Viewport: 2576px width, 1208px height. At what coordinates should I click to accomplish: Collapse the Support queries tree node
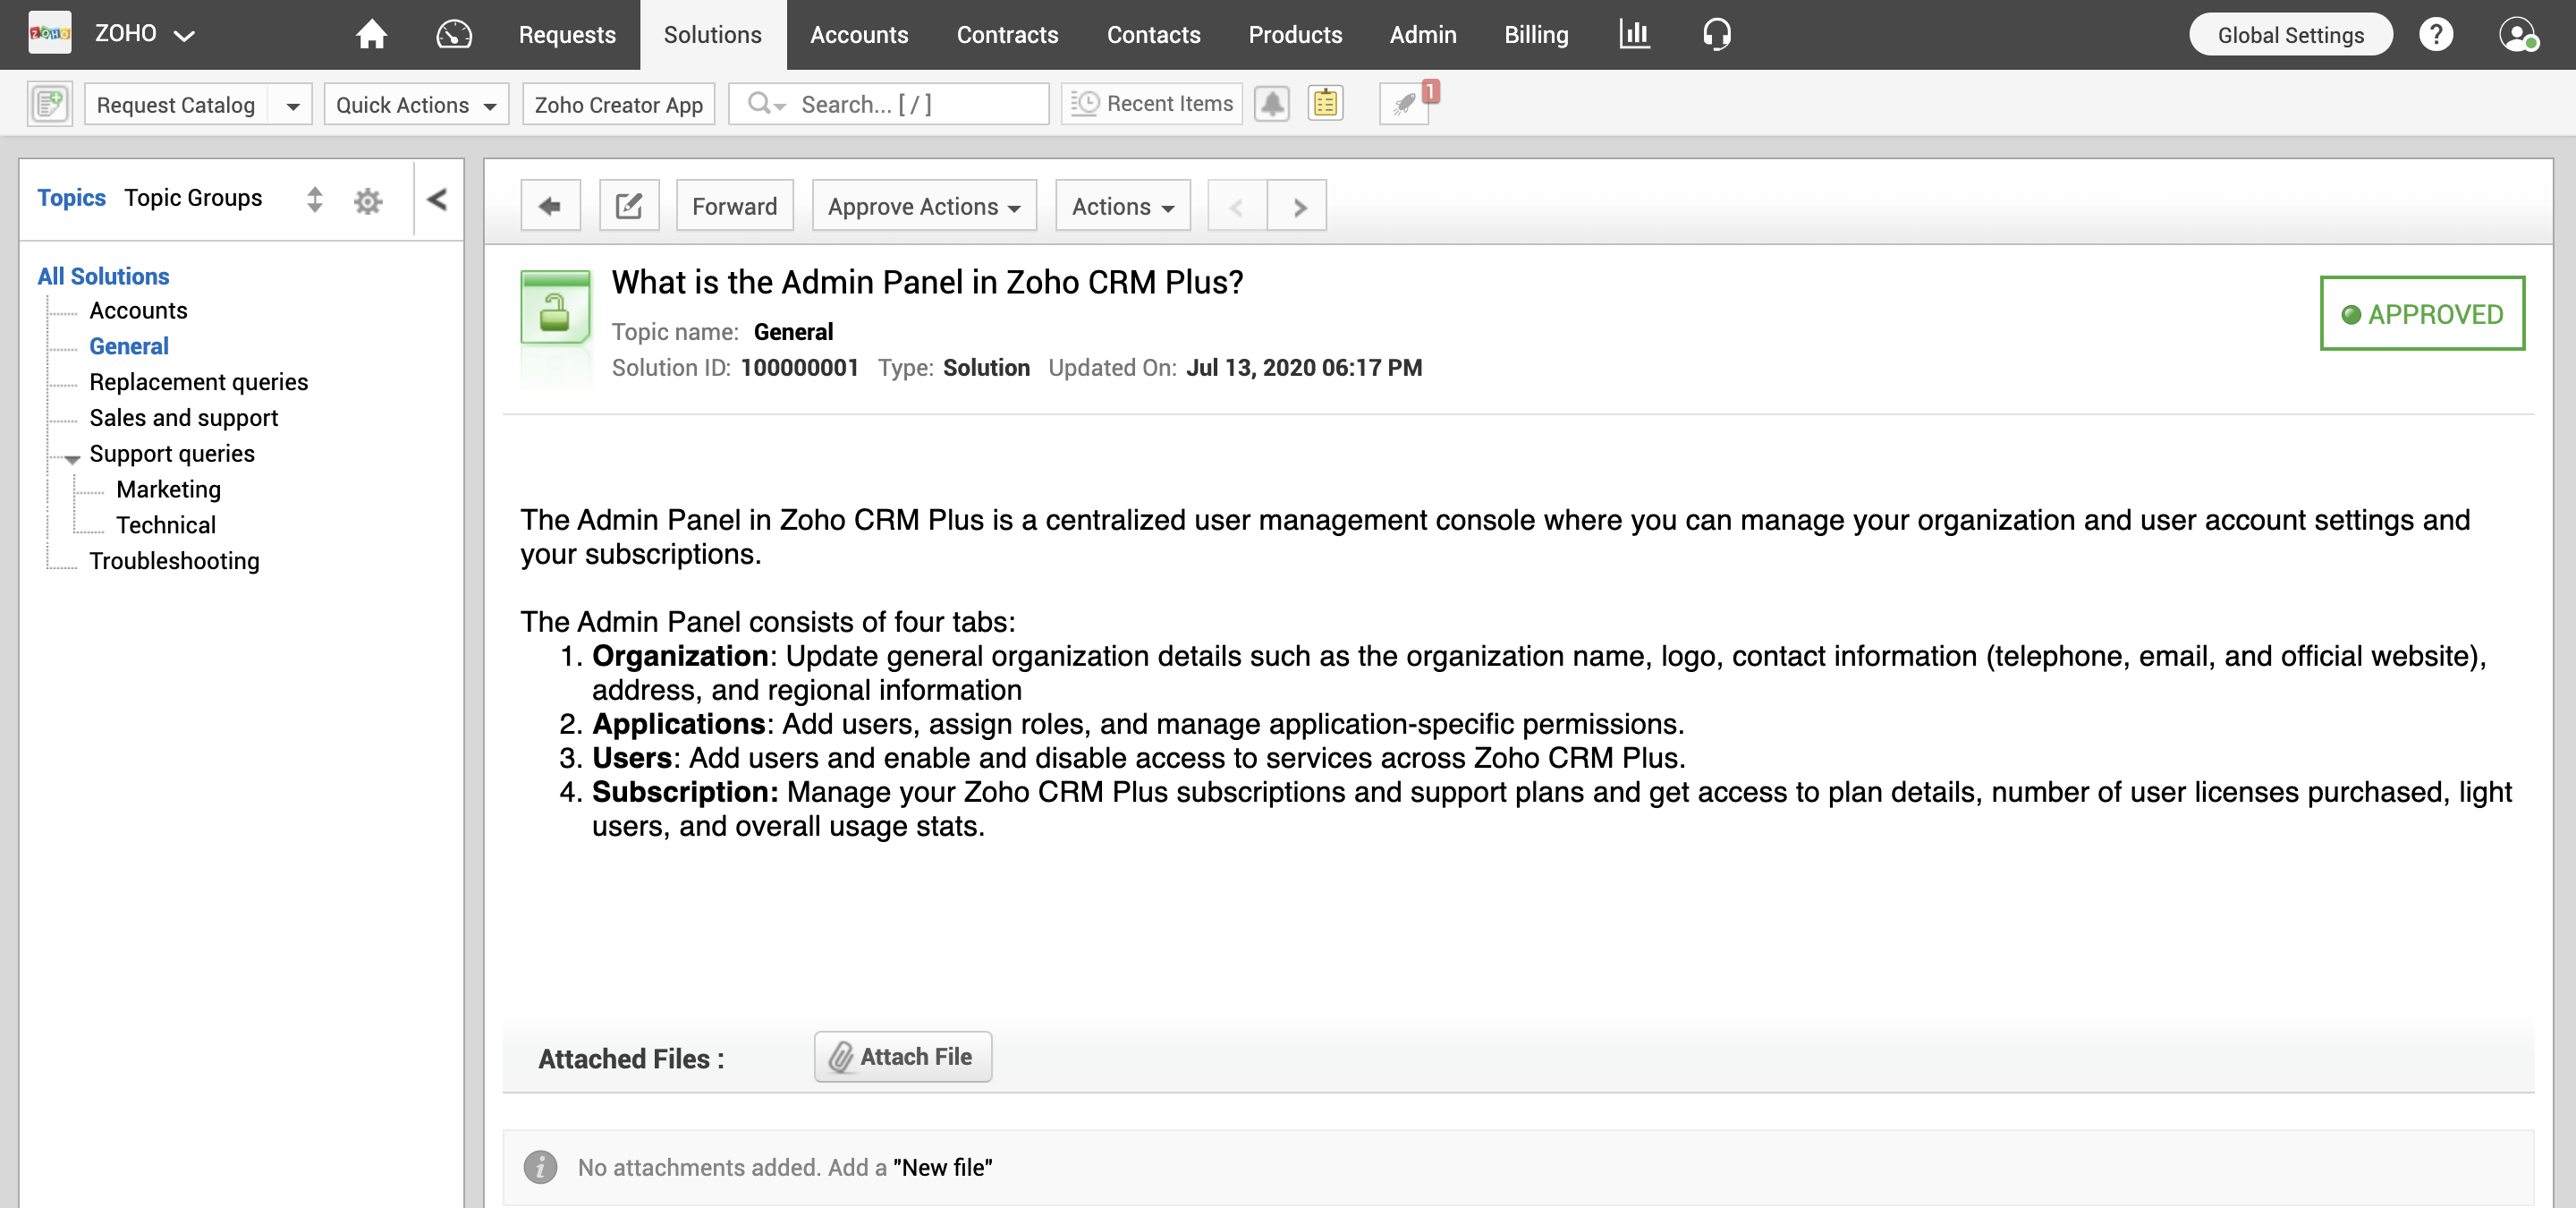tap(72, 459)
